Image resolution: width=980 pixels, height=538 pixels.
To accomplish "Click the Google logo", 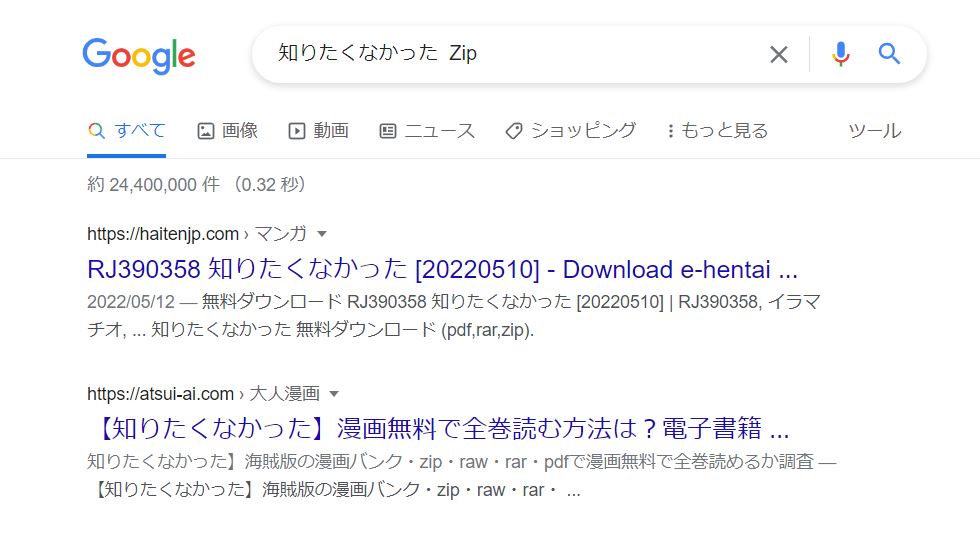I will pos(139,55).
